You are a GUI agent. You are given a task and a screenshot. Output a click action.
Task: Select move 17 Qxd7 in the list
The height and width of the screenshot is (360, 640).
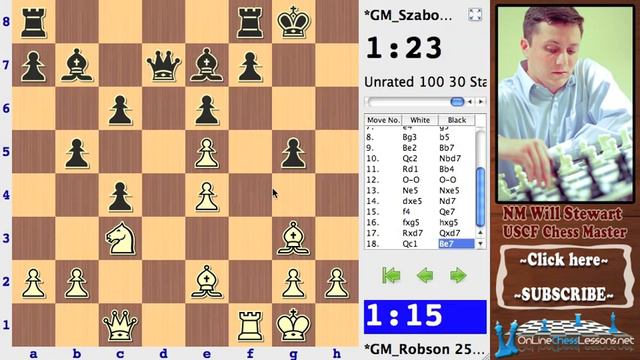[449, 233]
